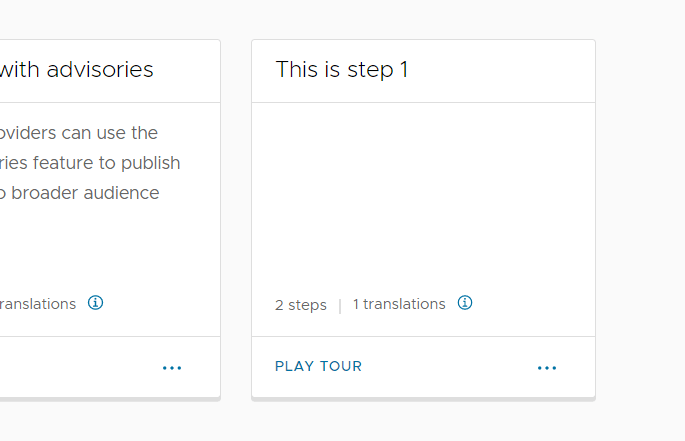
Task: Open ellipsis menu on the advisories card
Action: pyautogui.click(x=172, y=368)
